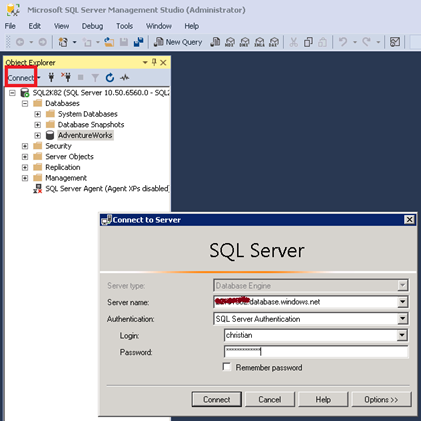This screenshot has height=421, width=421.
Task: Click the Save All toolbar icon
Action: [138, 42]
